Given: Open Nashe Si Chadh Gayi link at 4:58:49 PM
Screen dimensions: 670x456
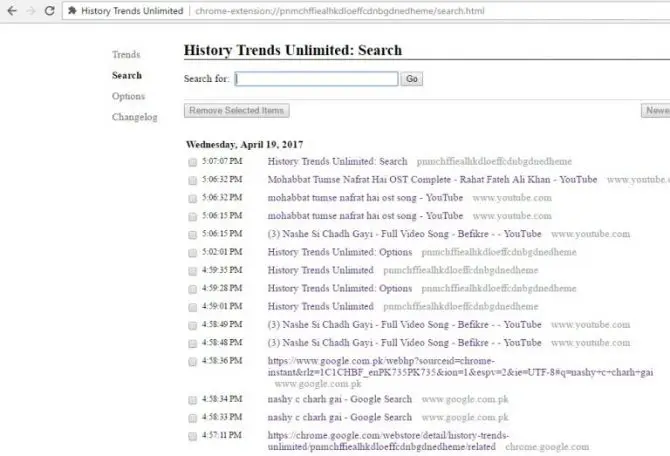Looking at the screenshot, I should (405, 325).
